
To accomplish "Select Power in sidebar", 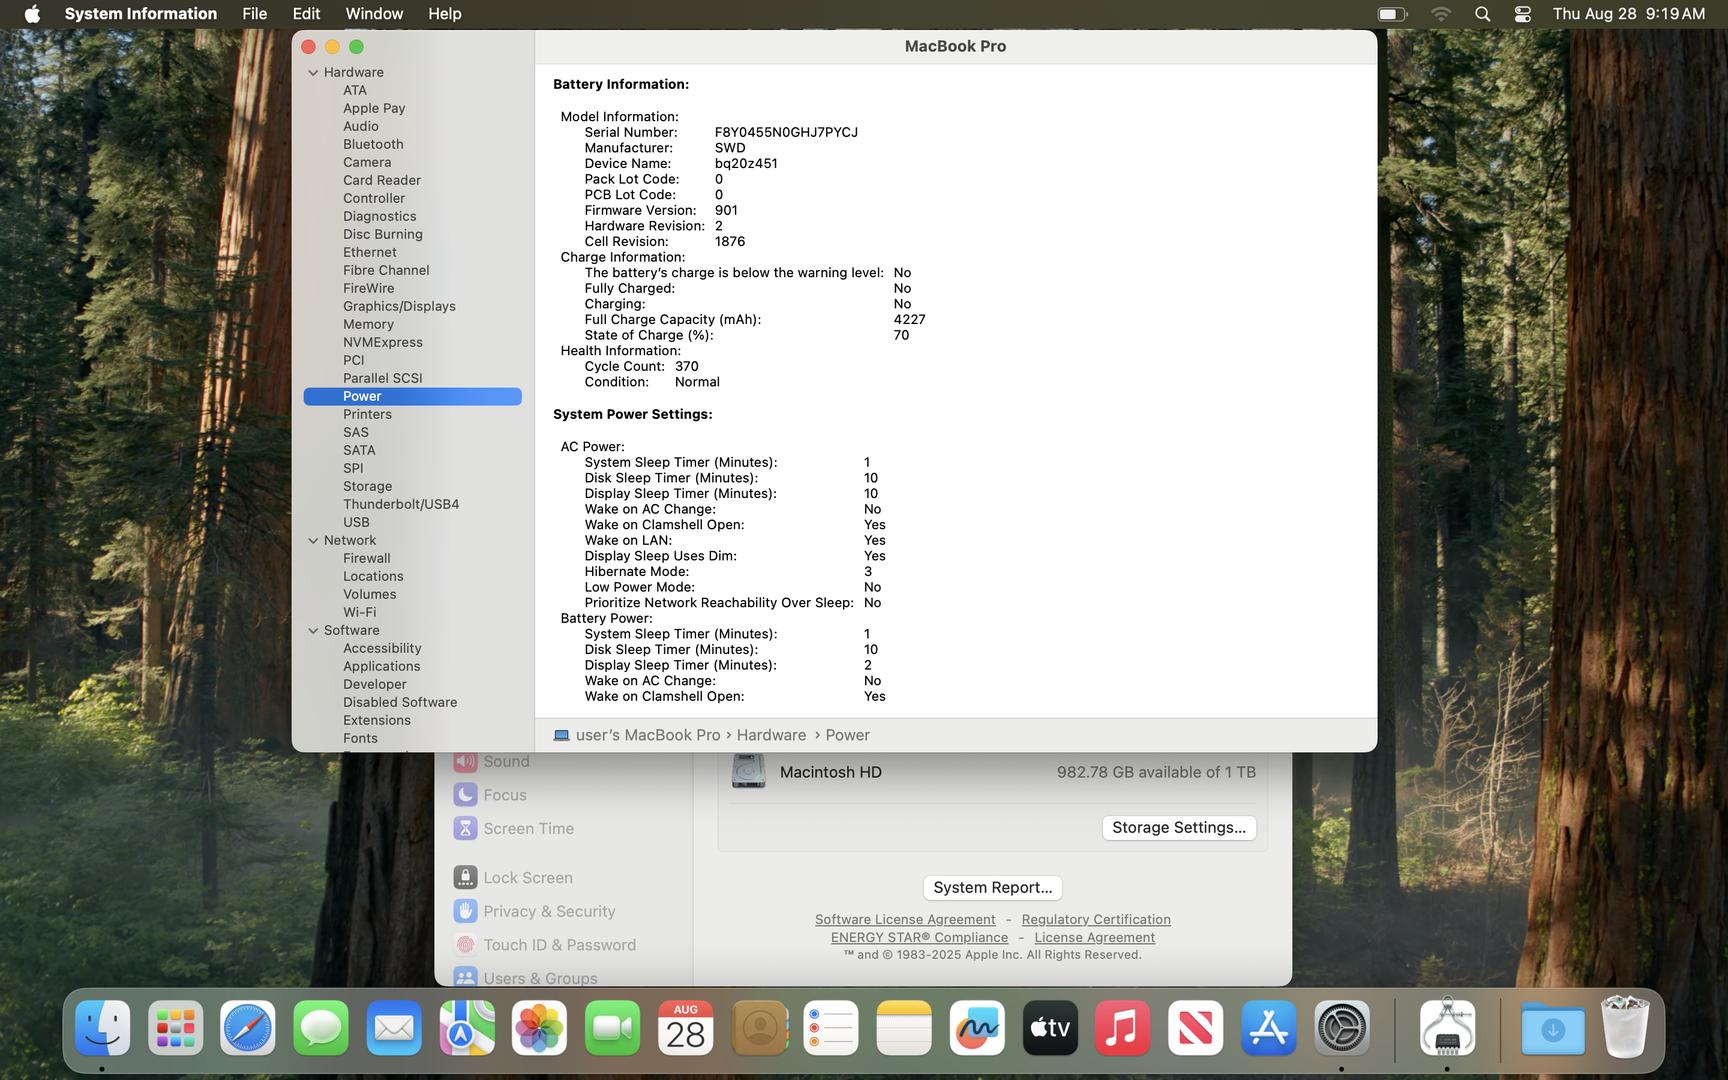I will pos(412,396).
